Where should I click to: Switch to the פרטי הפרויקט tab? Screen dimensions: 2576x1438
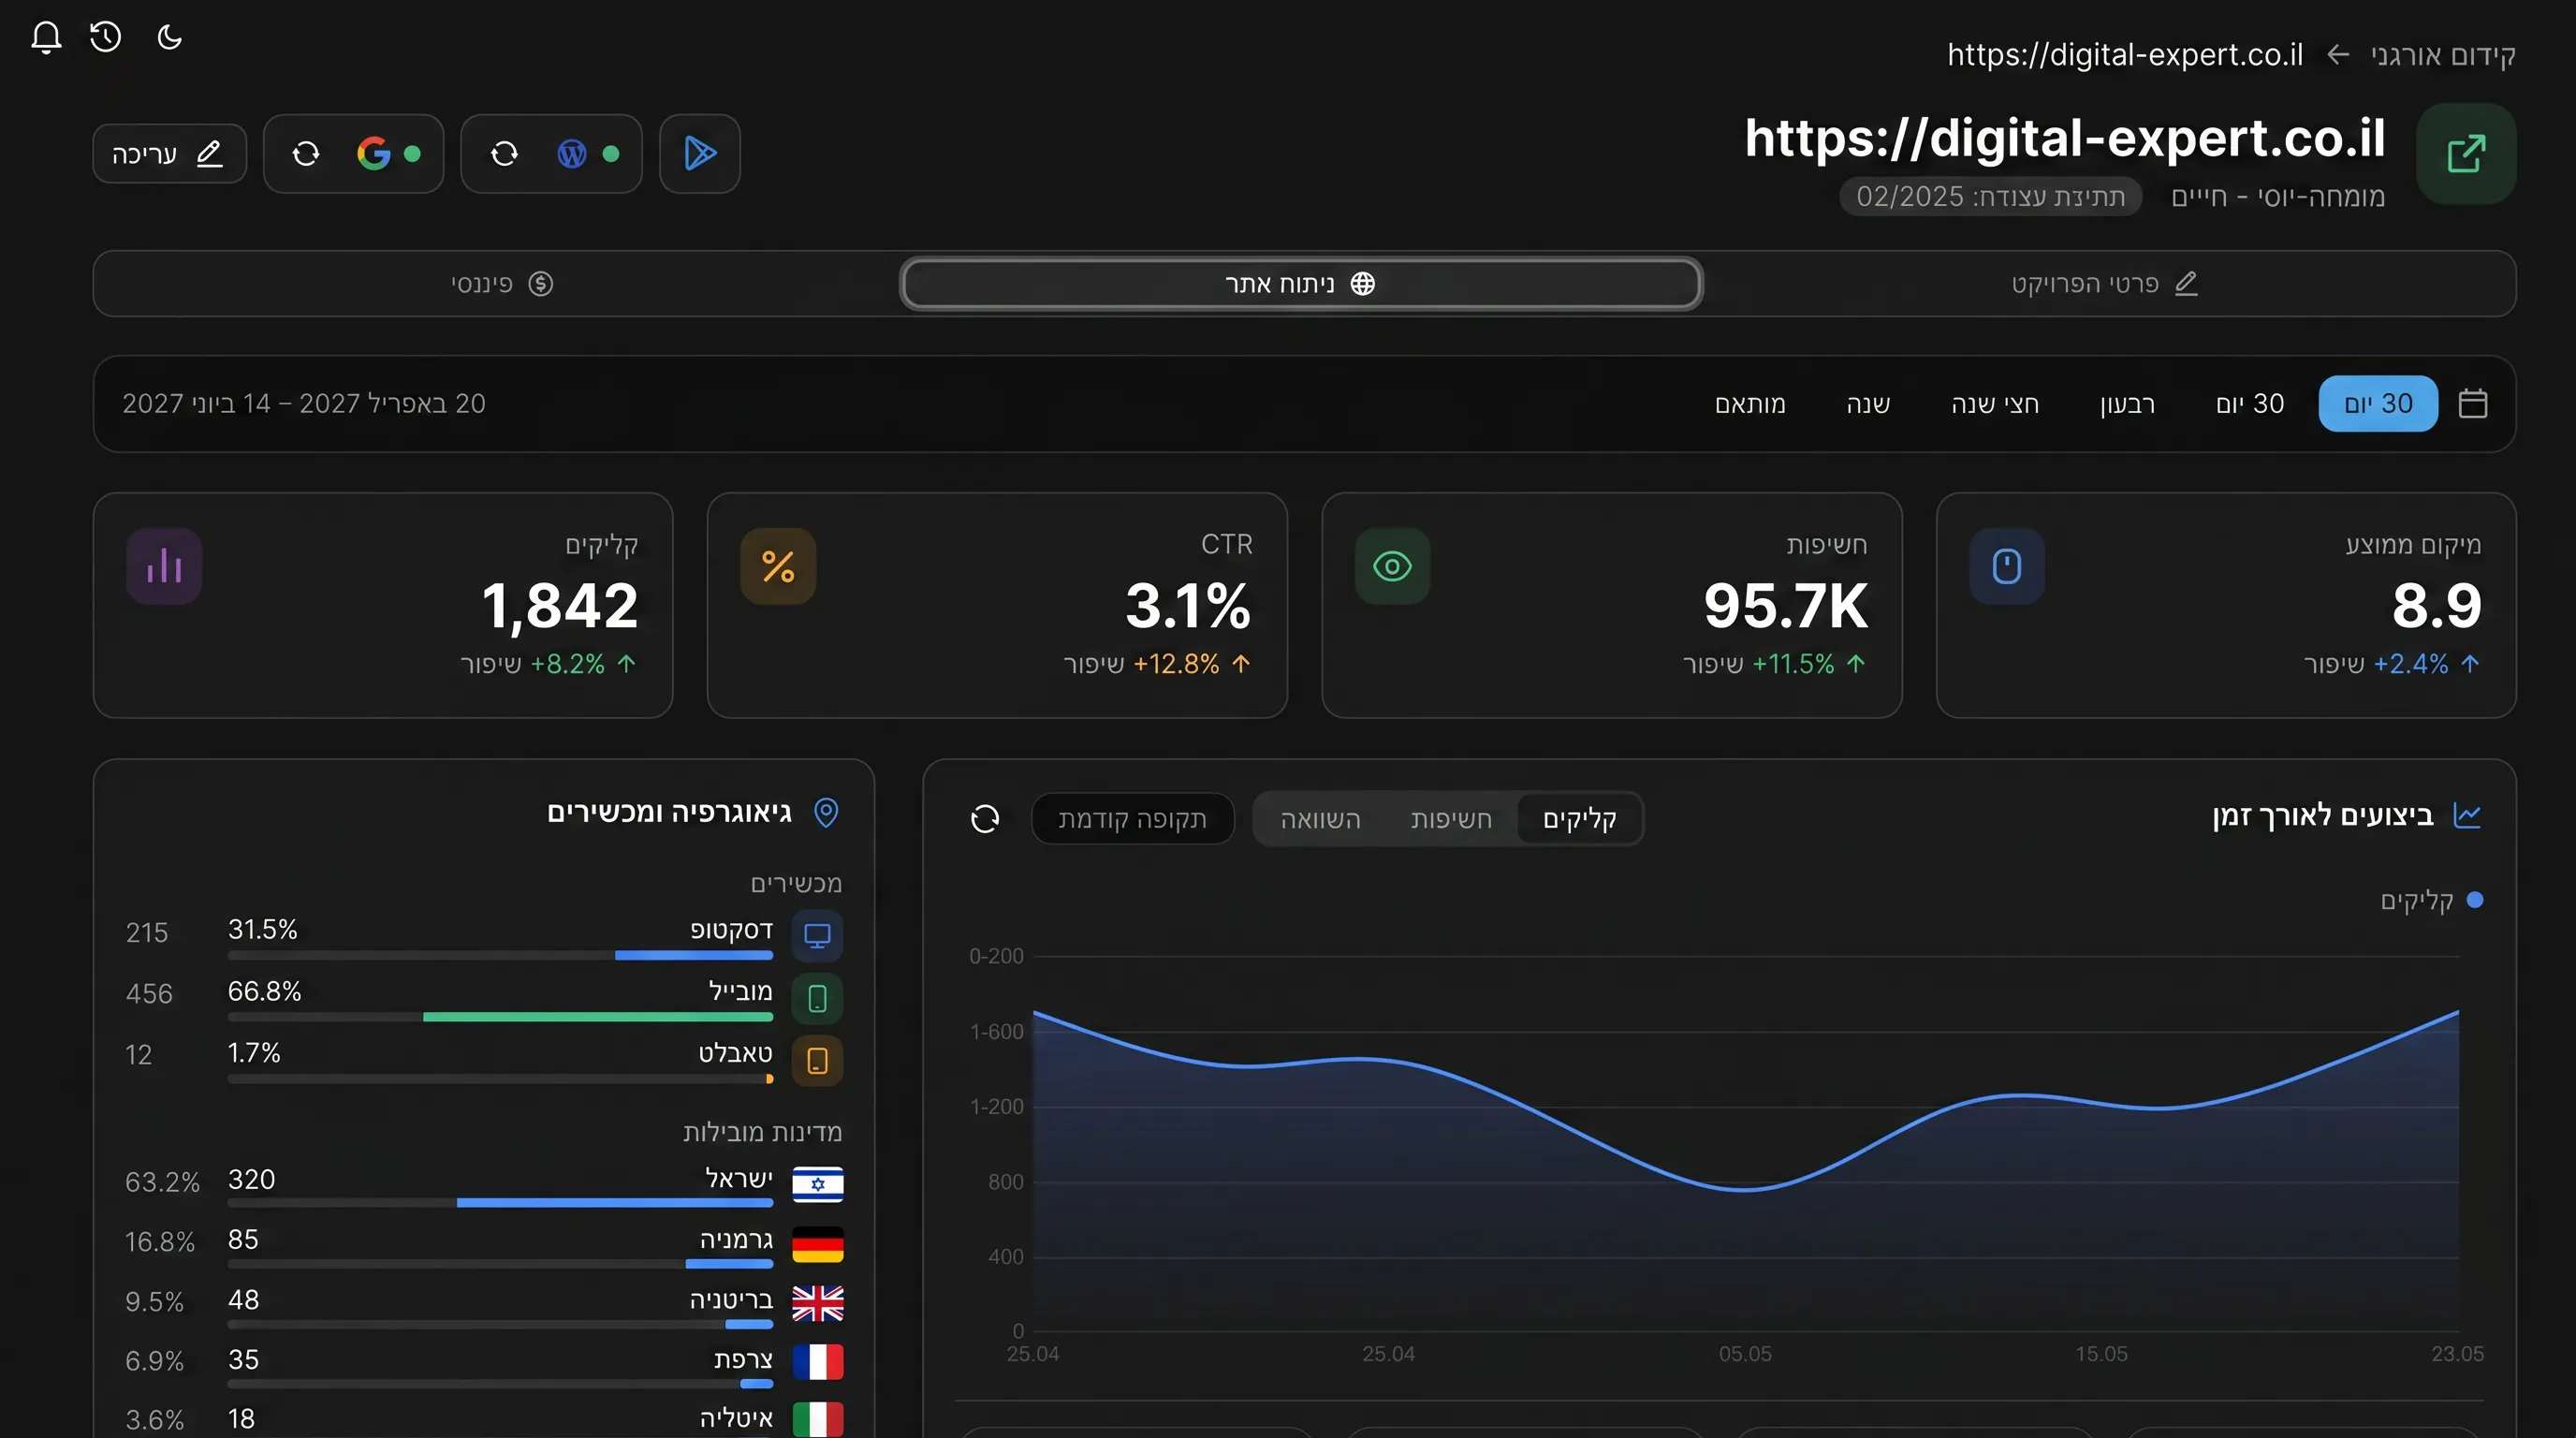click(2104, 284)
